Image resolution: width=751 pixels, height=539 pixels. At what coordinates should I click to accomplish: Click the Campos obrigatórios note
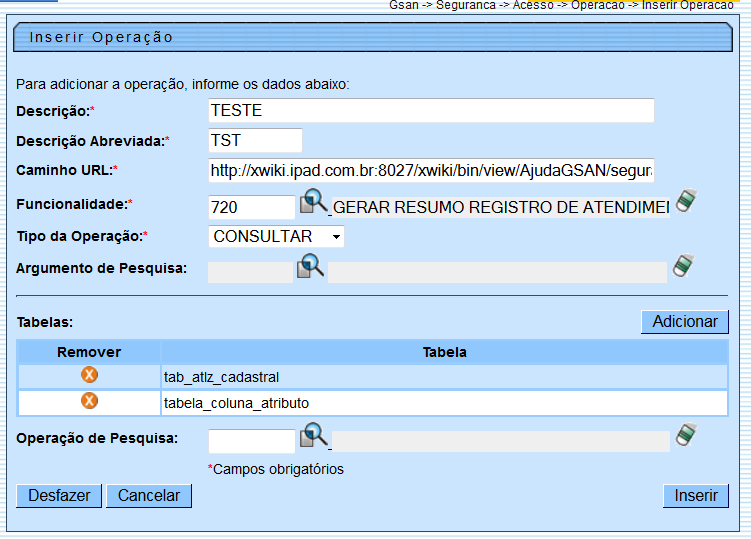(275, 469)
